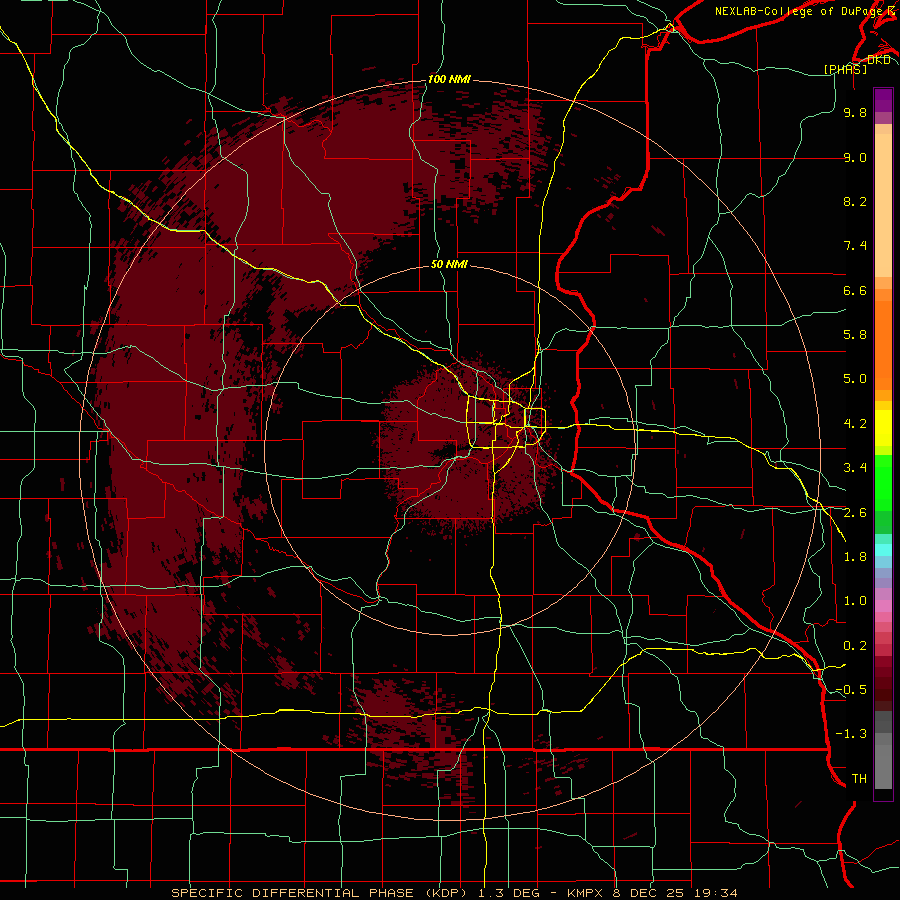Pick the pale peach band of the color scale
This screenshot has width=900, height=900.
(x=883, y=205)
